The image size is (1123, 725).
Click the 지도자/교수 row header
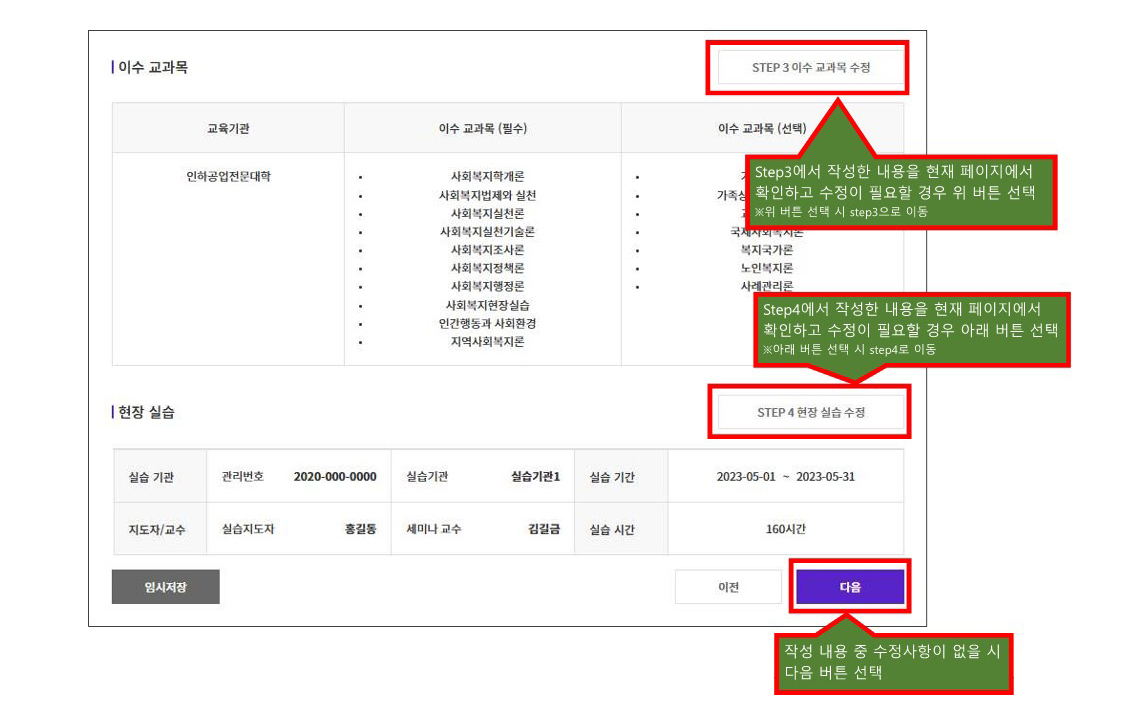click(157, 529)
